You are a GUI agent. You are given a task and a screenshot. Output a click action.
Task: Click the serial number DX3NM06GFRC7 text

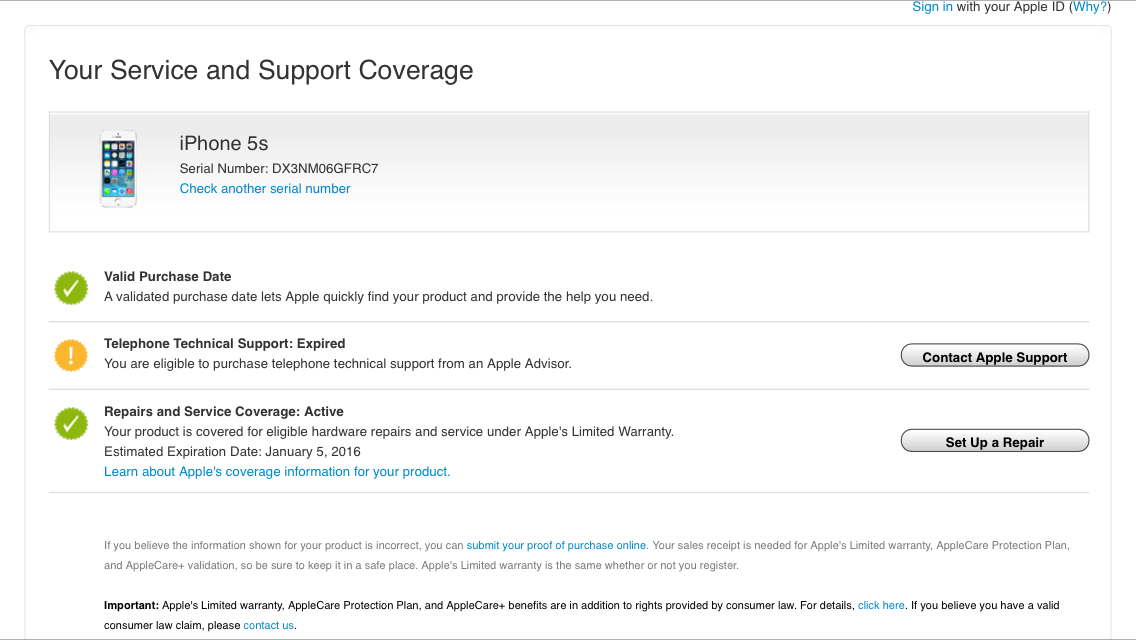point(325,169)
